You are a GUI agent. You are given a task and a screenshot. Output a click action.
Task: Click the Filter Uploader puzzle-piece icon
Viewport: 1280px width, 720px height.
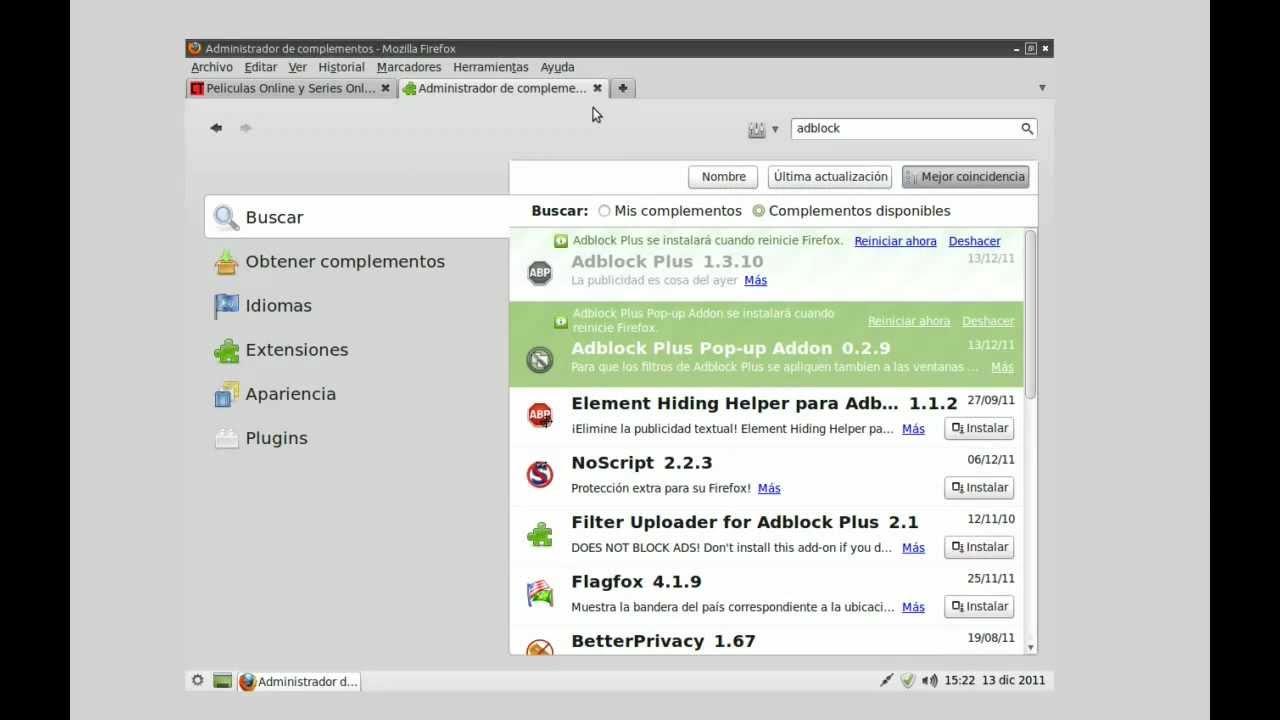click(540, 534)
